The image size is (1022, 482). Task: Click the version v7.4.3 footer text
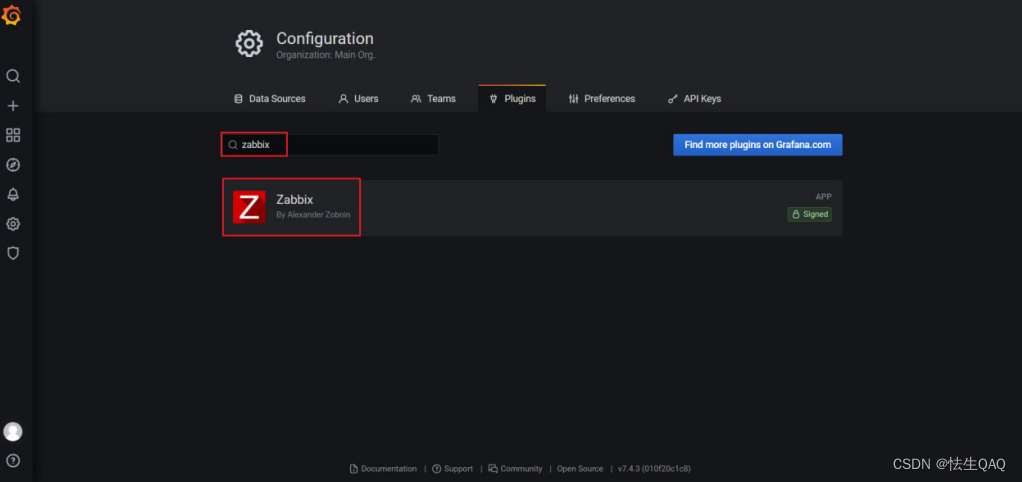654,468
